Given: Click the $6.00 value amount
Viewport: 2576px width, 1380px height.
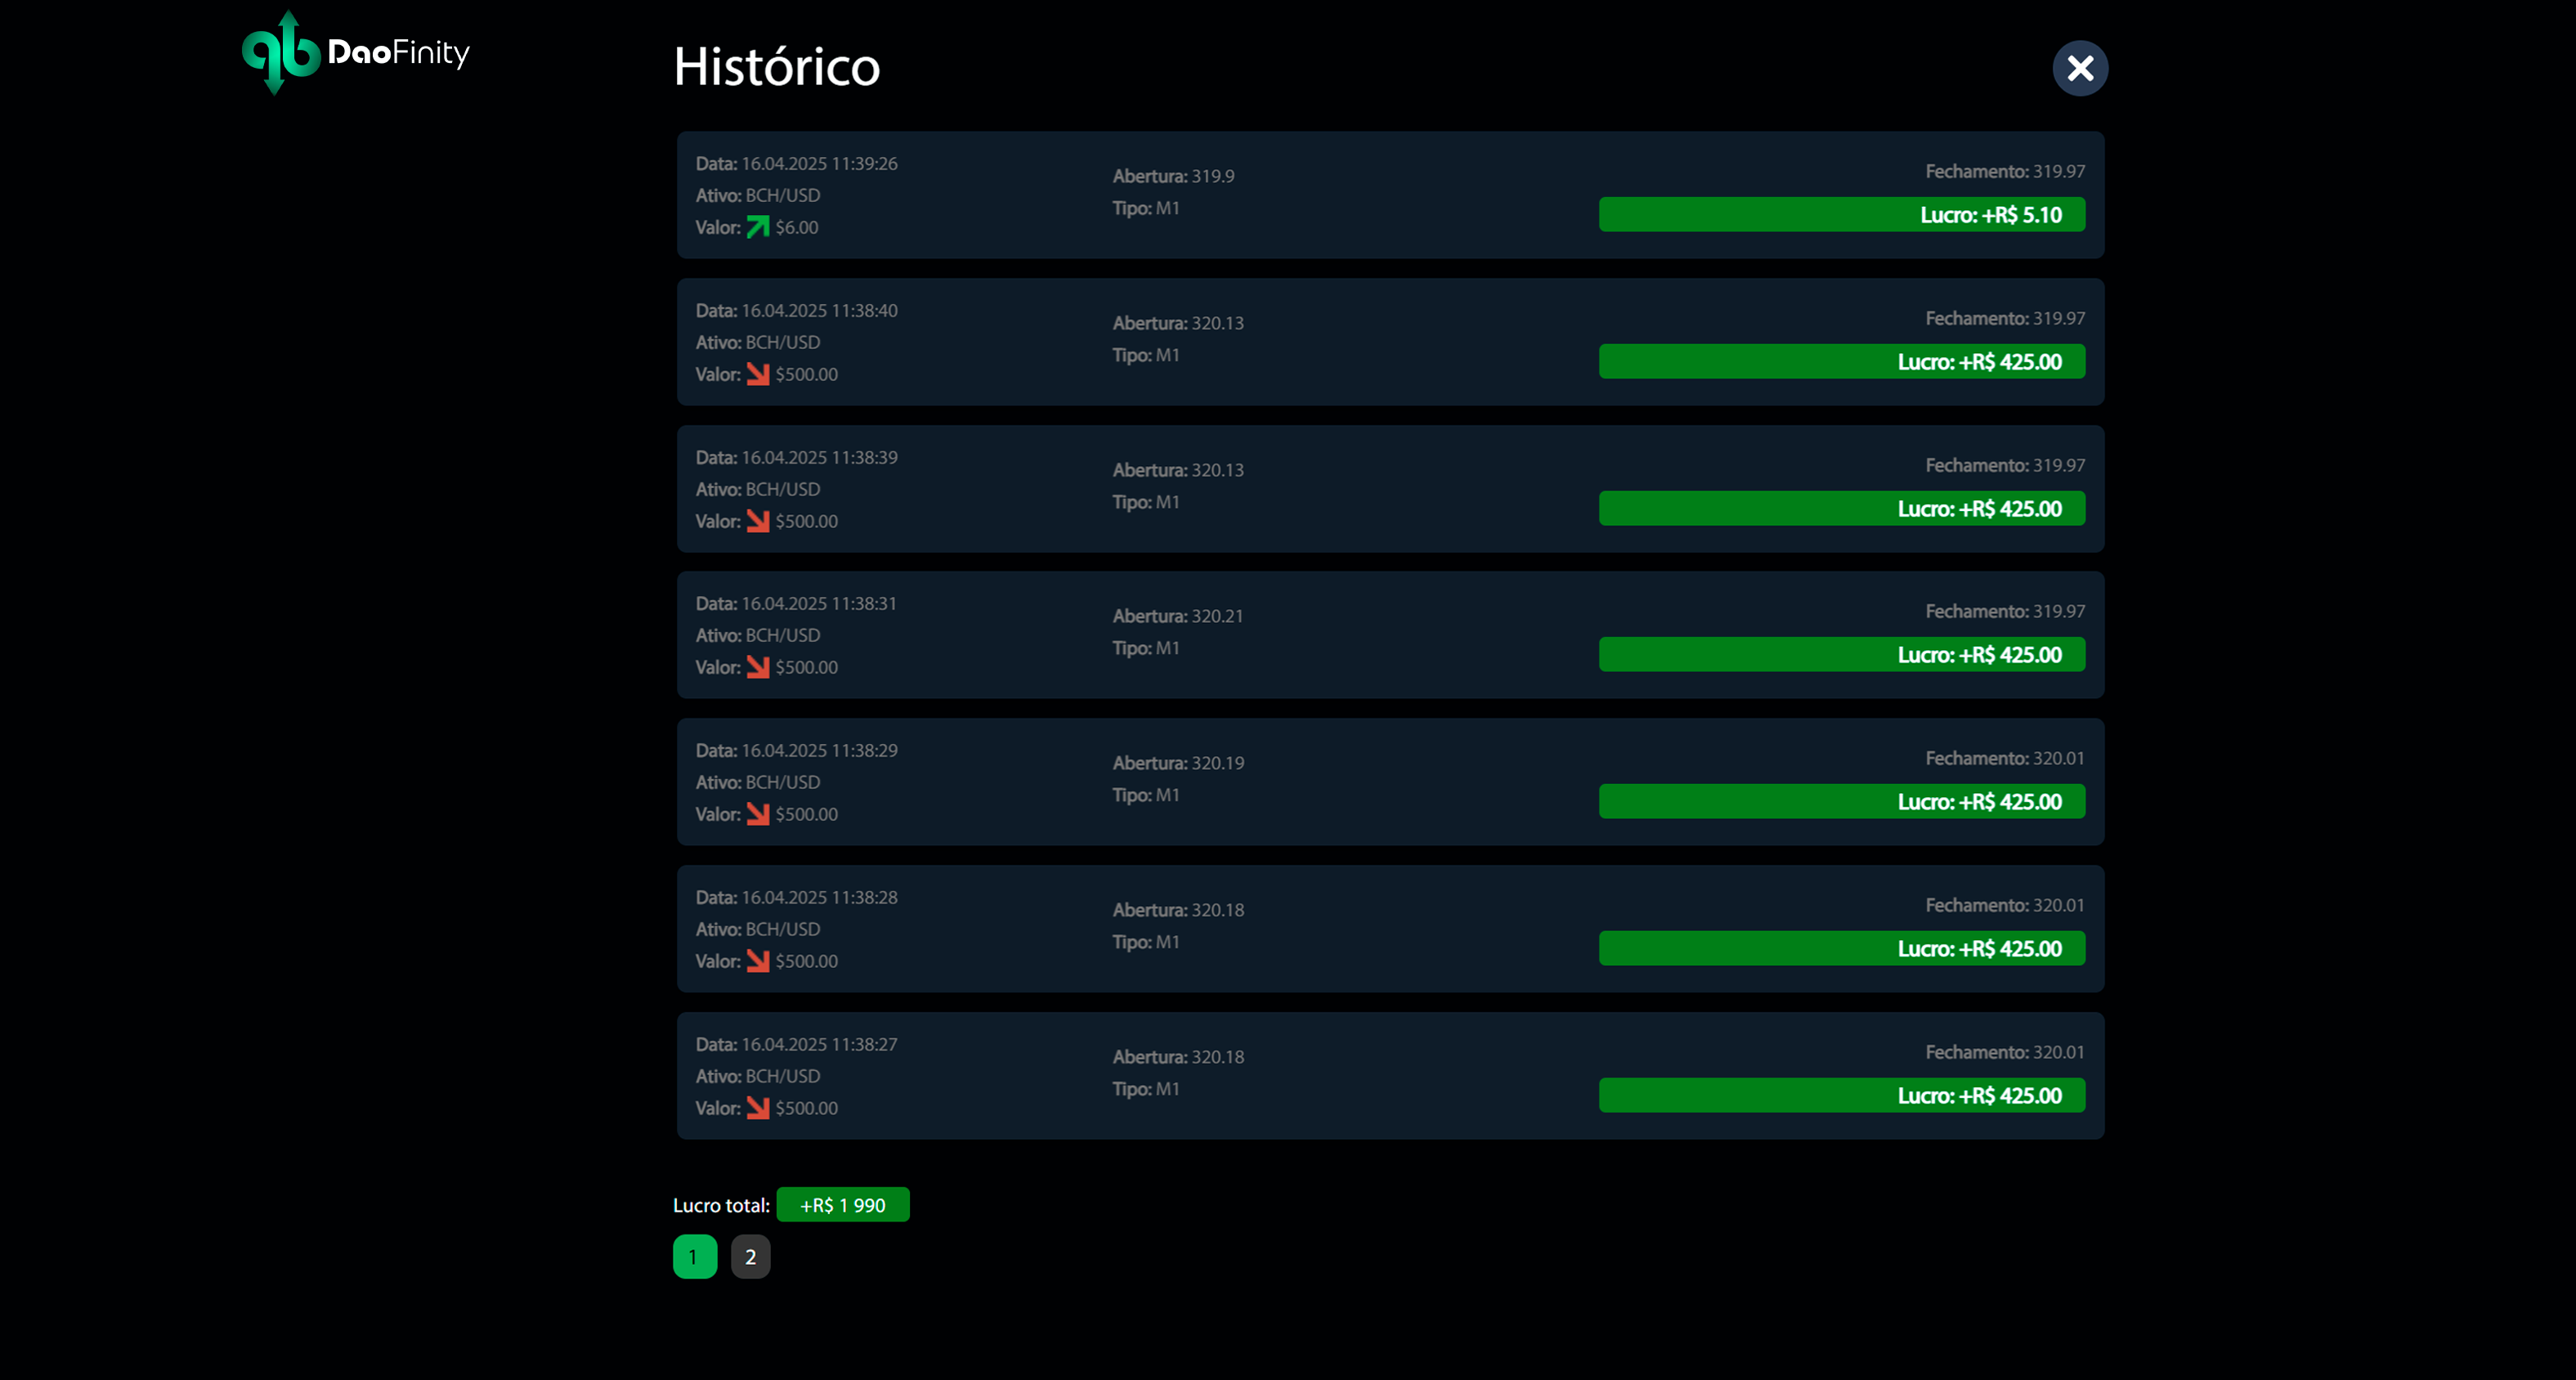Looking at the screenshot, I should click(797, 227).
